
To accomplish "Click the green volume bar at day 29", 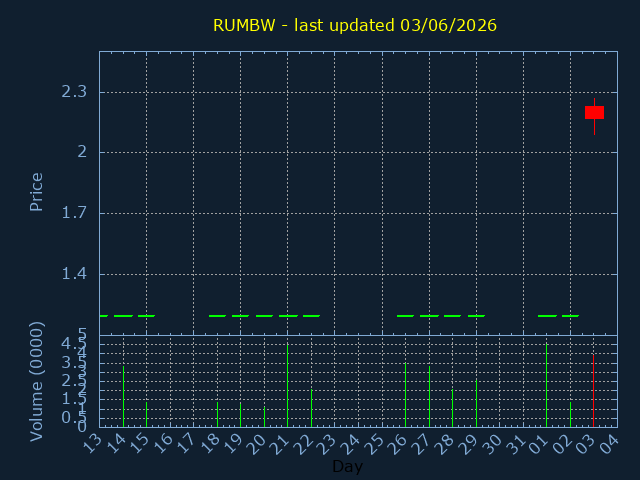I will coord(476,403).
